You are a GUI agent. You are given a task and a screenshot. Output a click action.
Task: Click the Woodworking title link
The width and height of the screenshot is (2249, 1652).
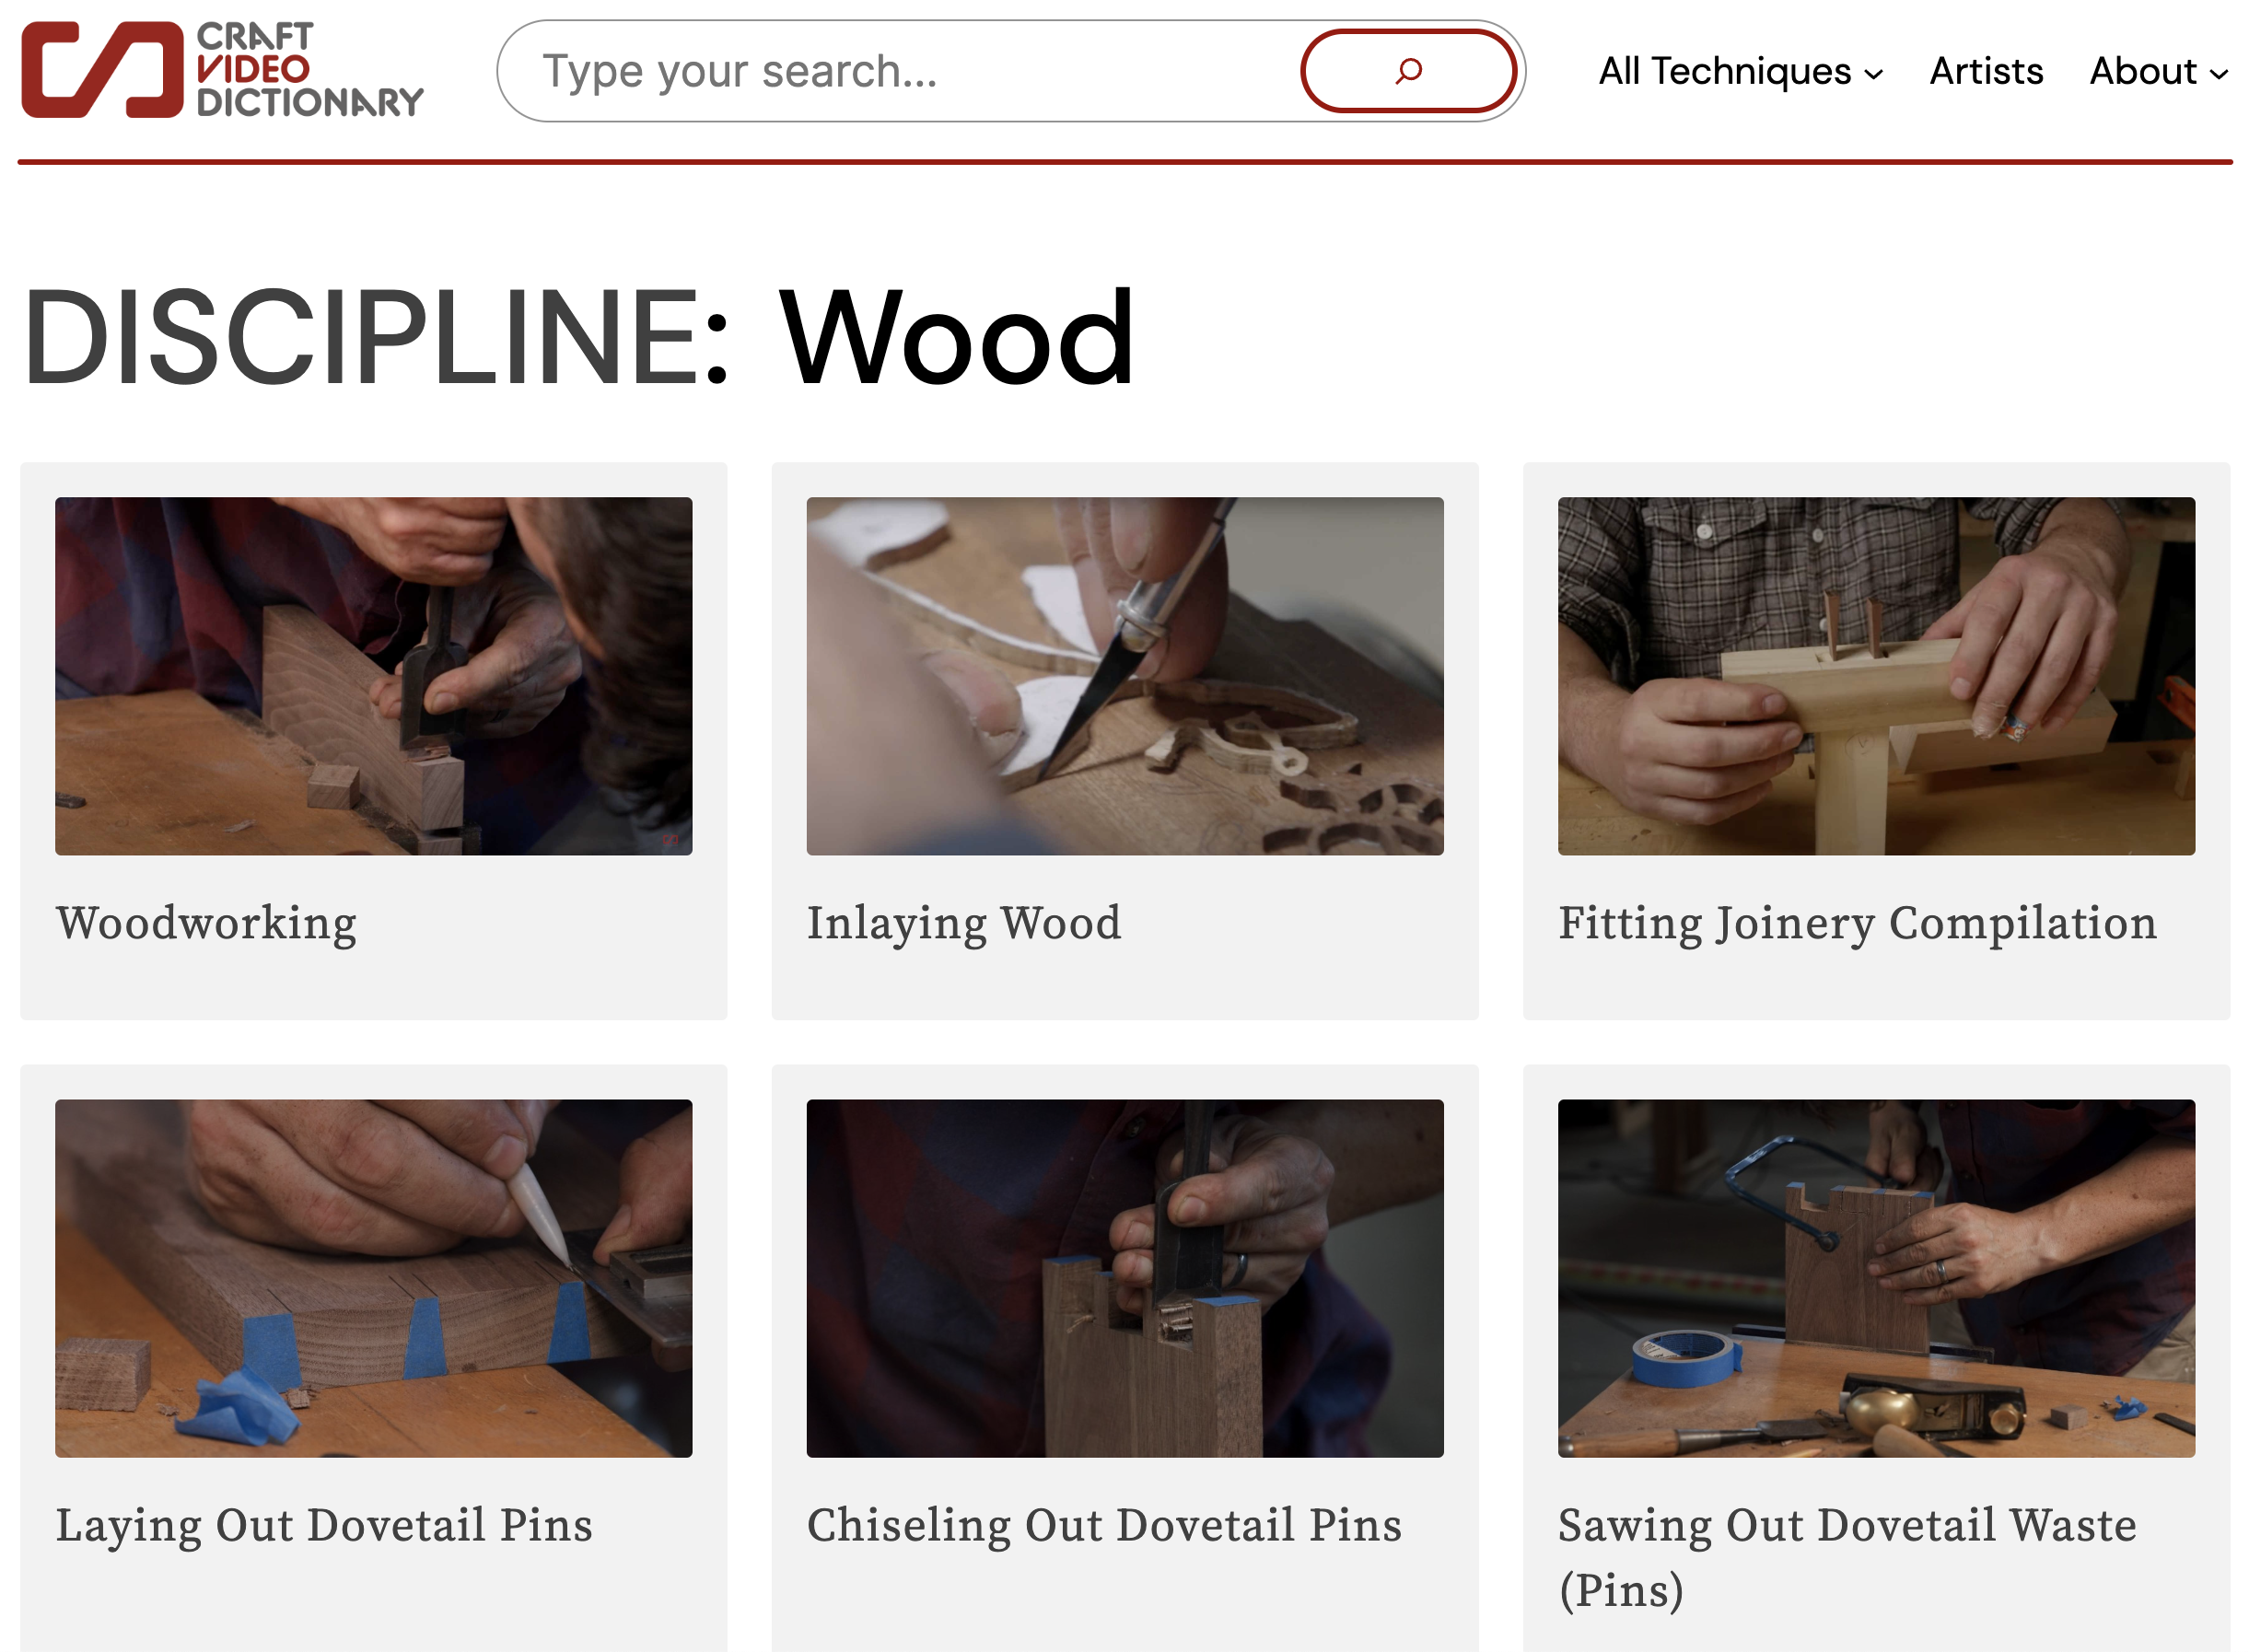[x=206, y=922]
